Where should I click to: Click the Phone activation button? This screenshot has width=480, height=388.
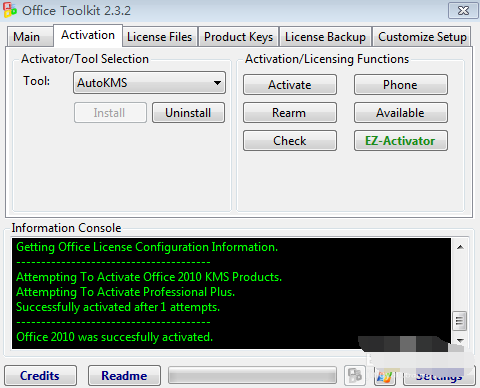(x=400, y=85)
